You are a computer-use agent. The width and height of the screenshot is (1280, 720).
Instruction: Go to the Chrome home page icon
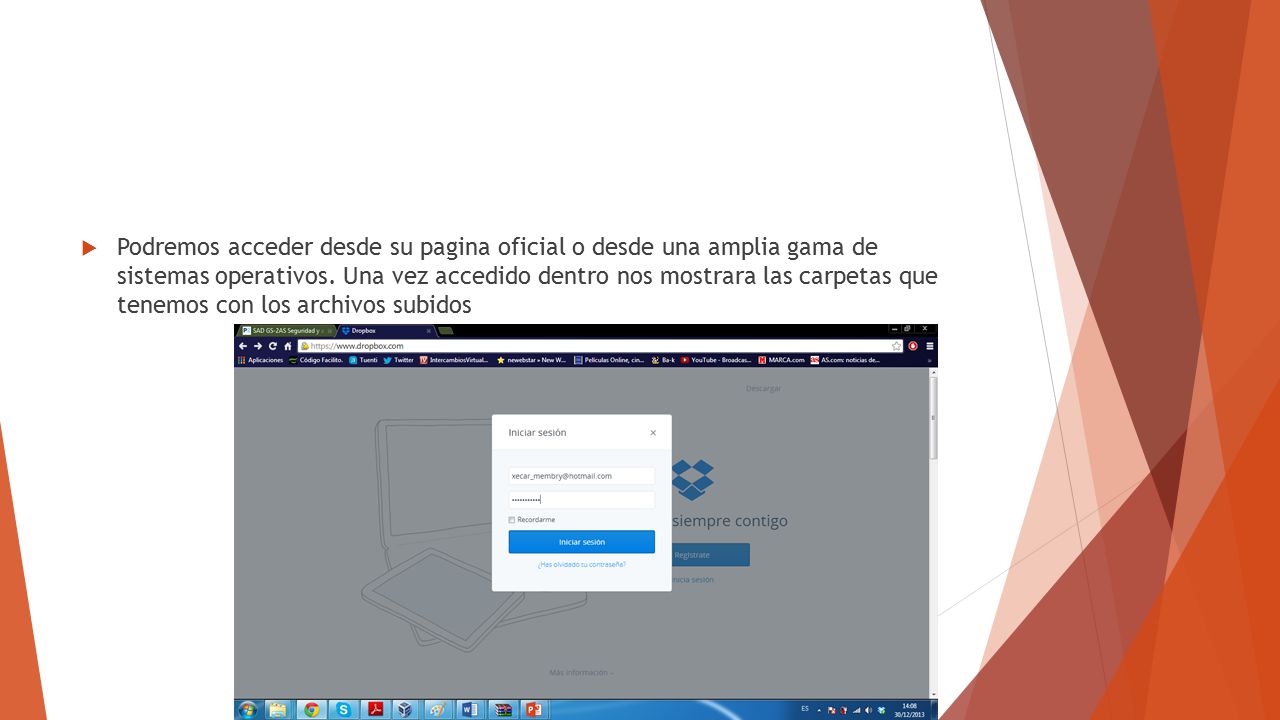coord(287,346)
